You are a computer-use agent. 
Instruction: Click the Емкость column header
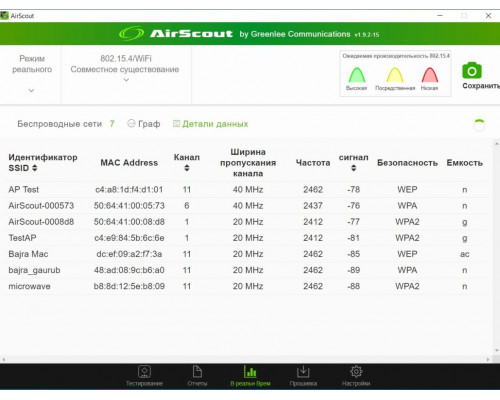coord(465,163)
